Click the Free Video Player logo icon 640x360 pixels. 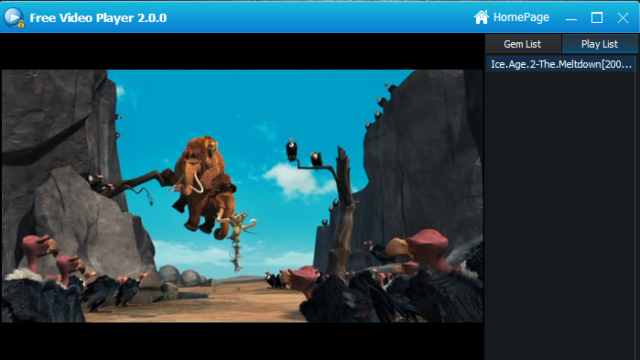(x=13, y=17)
